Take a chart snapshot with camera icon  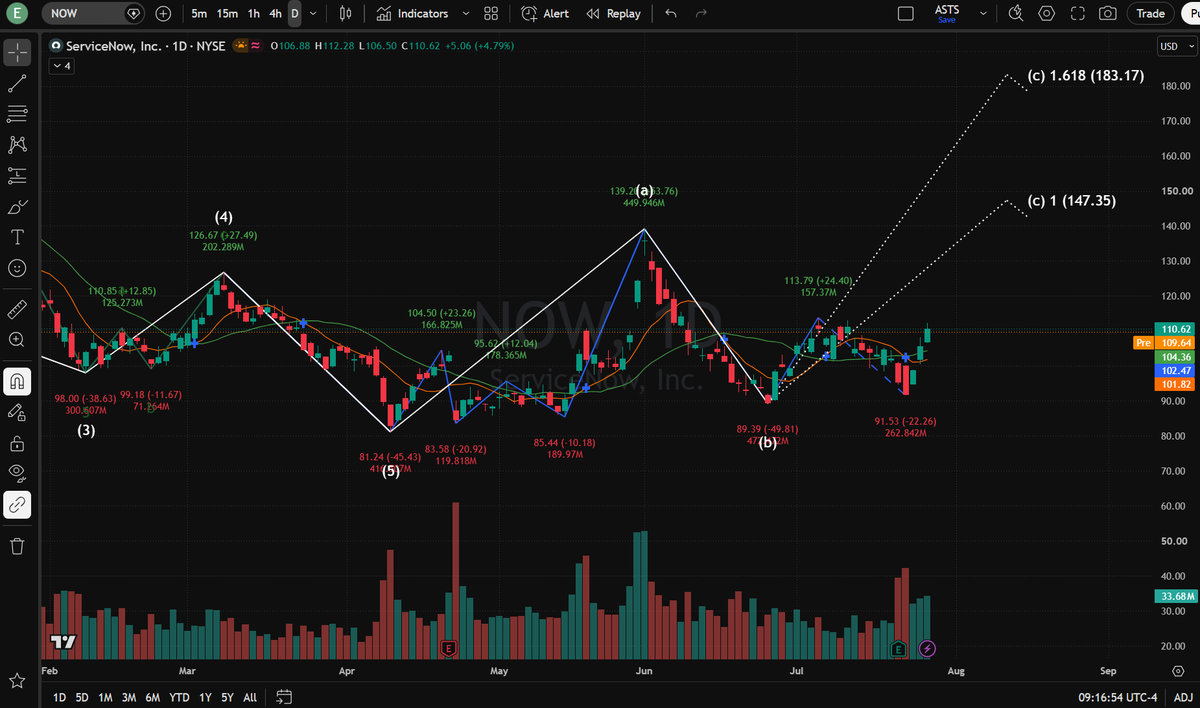[x=1107, y=14]
